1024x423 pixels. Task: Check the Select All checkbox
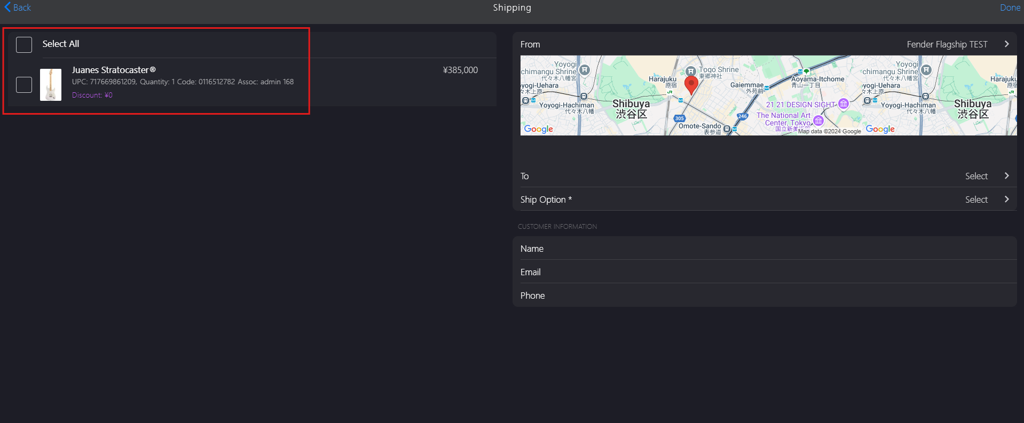pyautogui.click(x=24, y=44)
